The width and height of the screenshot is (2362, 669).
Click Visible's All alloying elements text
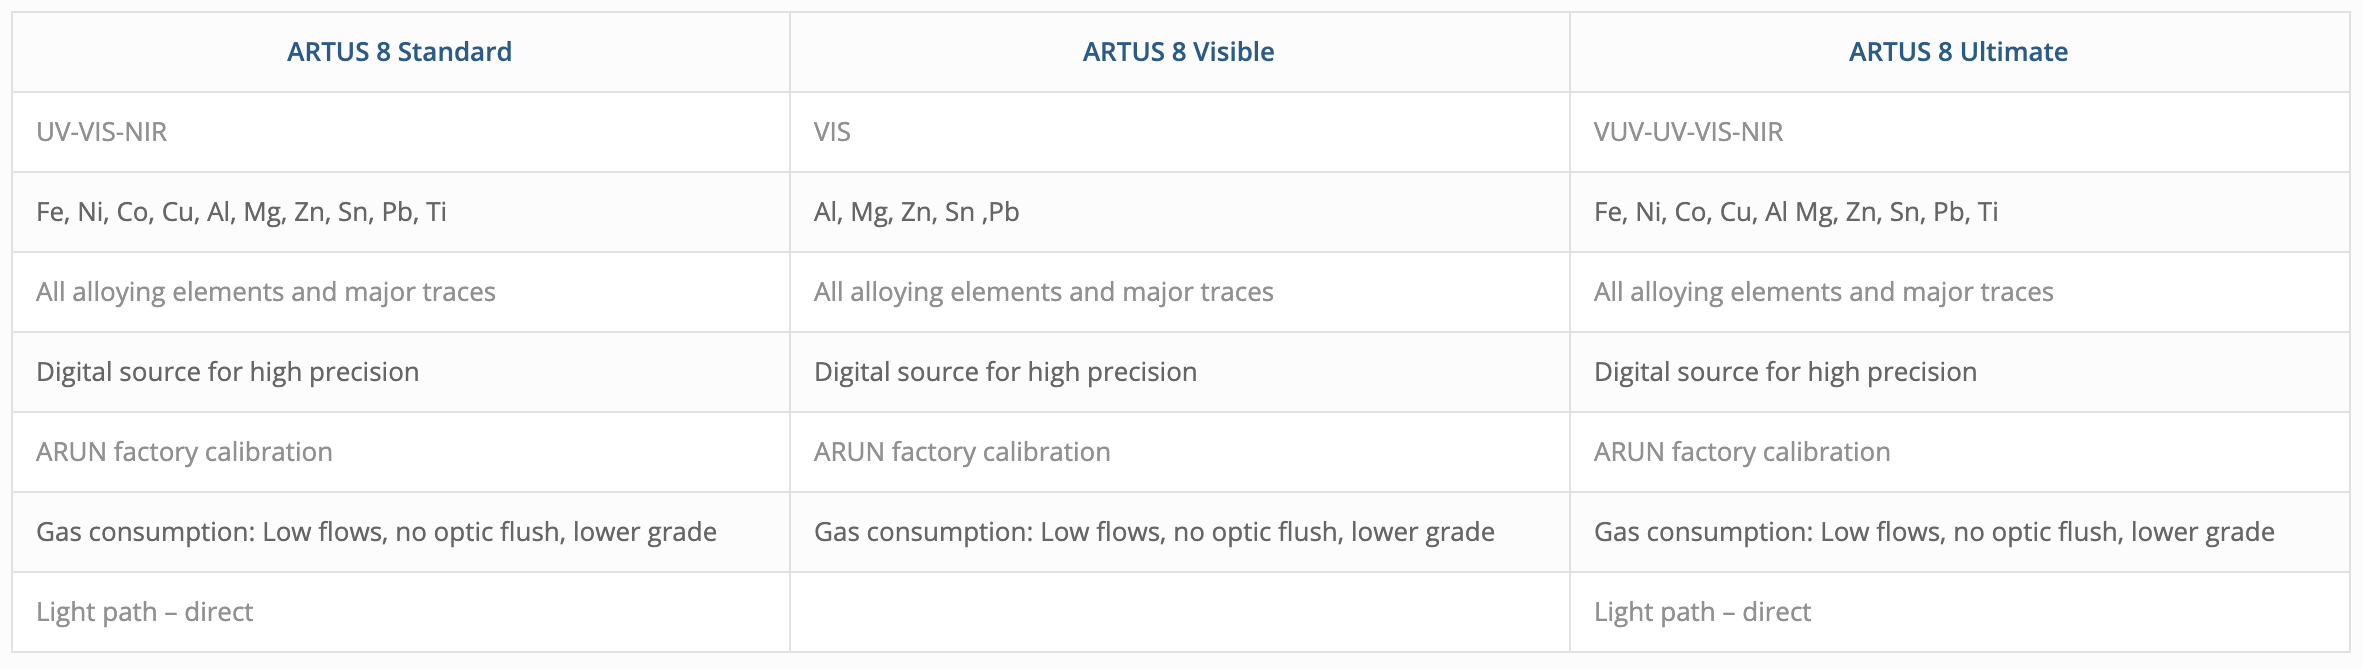1044,292
